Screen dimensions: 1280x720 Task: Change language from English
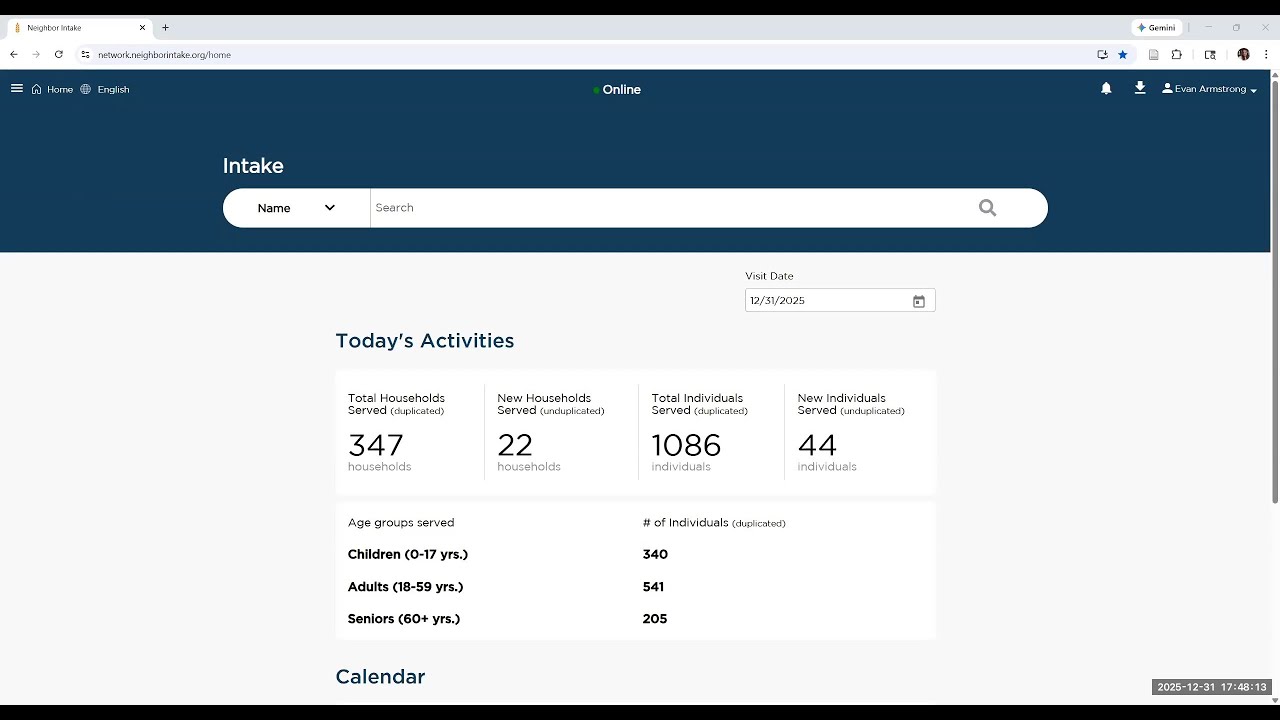[113, 89]
